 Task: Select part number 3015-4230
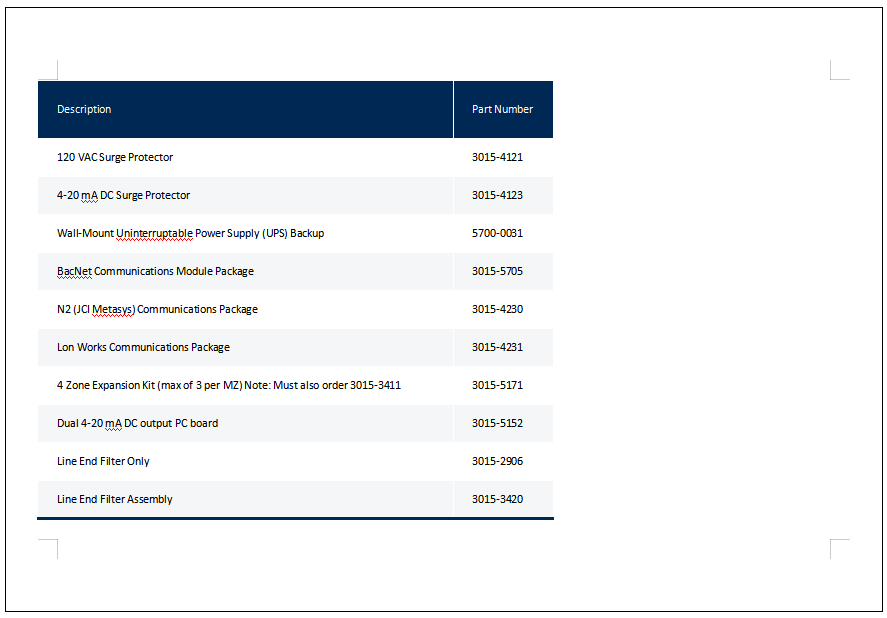(x=497, y=309)
